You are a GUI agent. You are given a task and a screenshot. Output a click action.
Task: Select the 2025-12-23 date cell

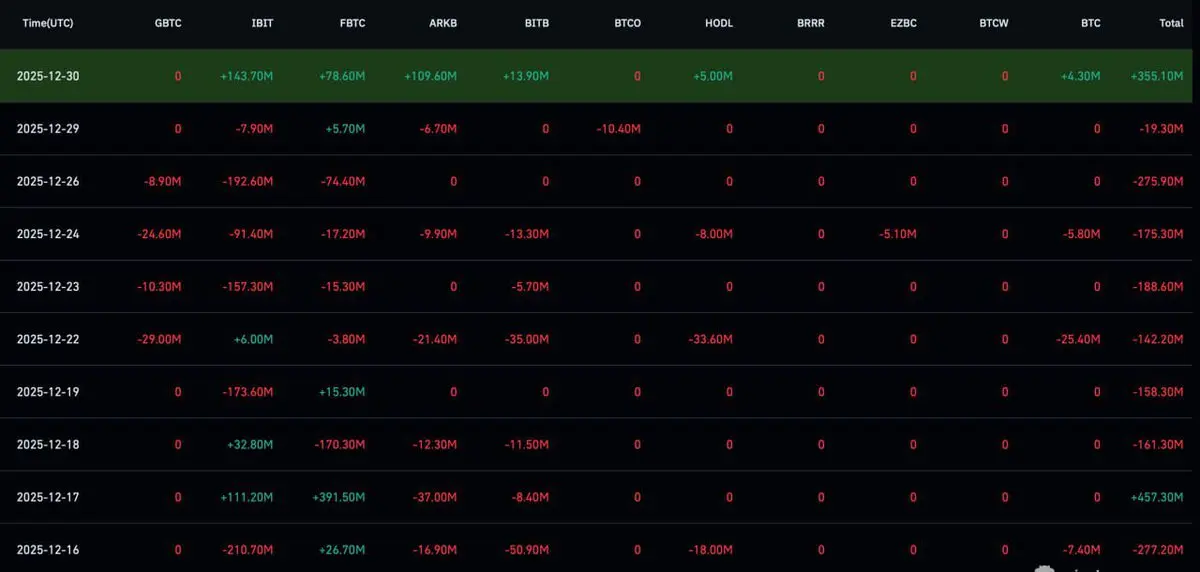(x=48, y=287)
